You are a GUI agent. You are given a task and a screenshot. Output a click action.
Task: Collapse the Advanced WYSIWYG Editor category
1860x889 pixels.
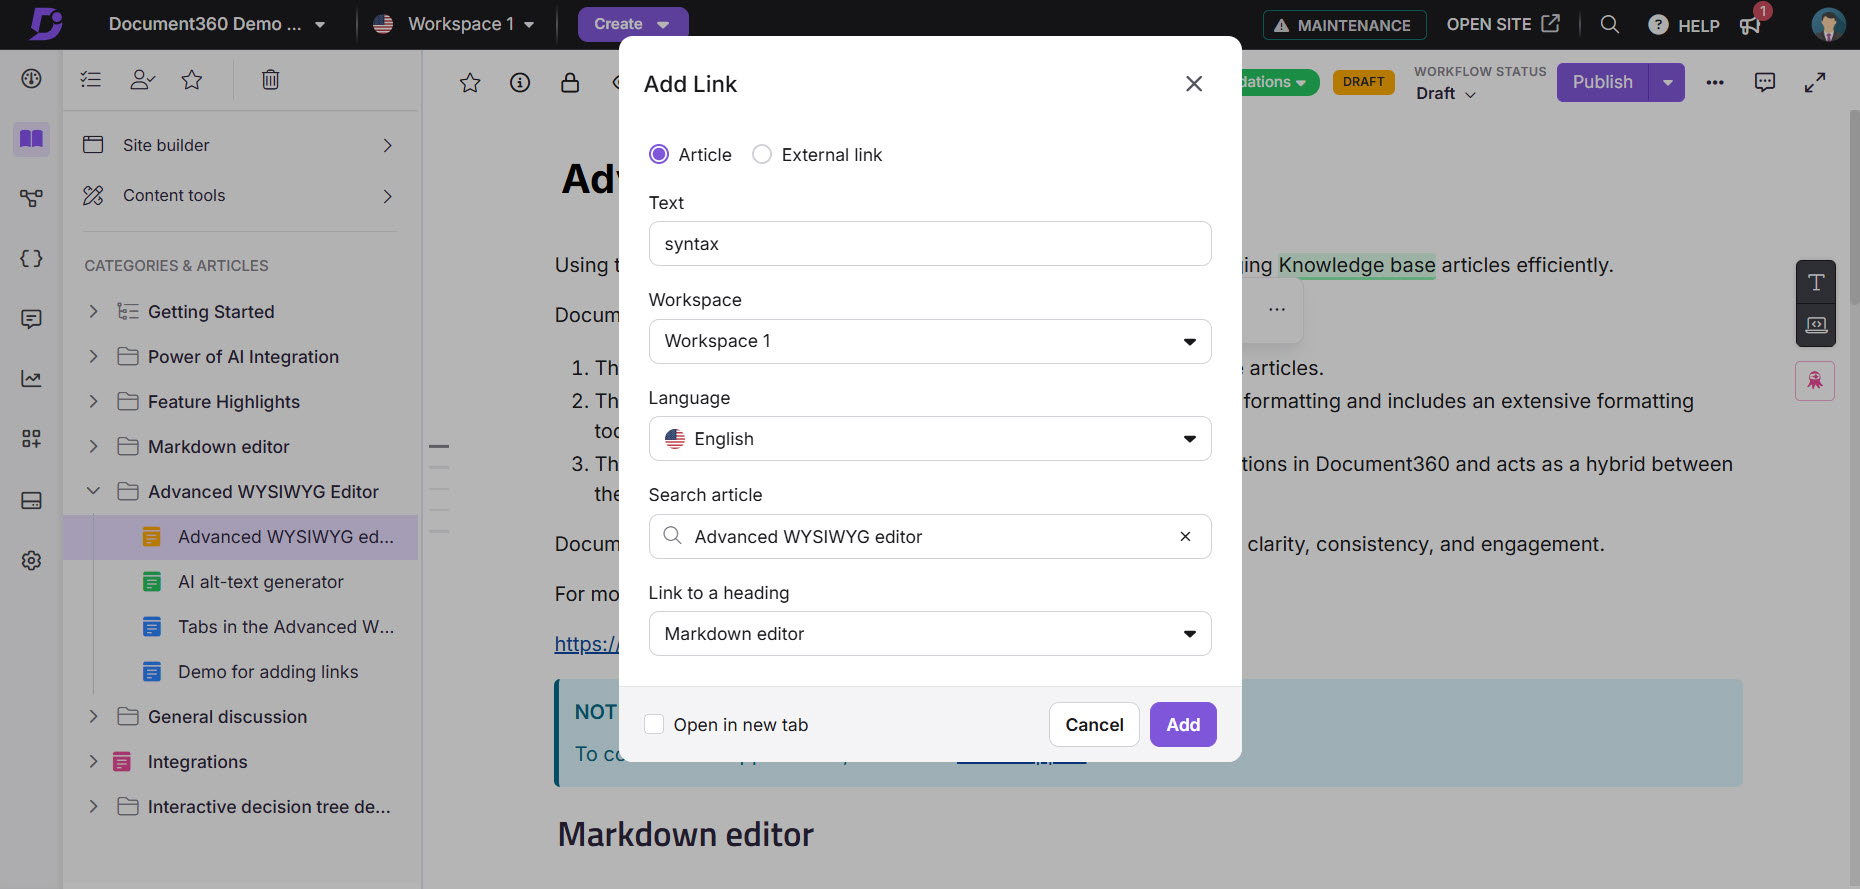(x=93, y=491)
